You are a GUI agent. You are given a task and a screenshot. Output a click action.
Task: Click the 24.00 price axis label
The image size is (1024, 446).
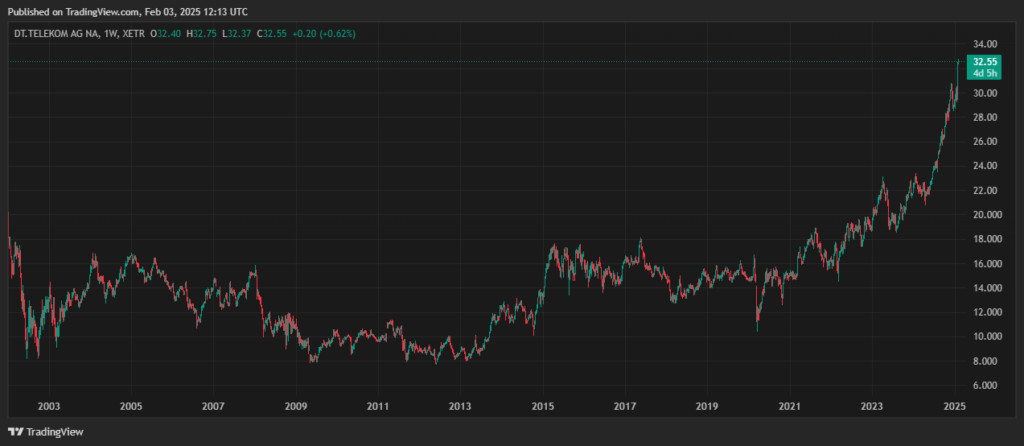pyautogui.click(x=985, y=166)
